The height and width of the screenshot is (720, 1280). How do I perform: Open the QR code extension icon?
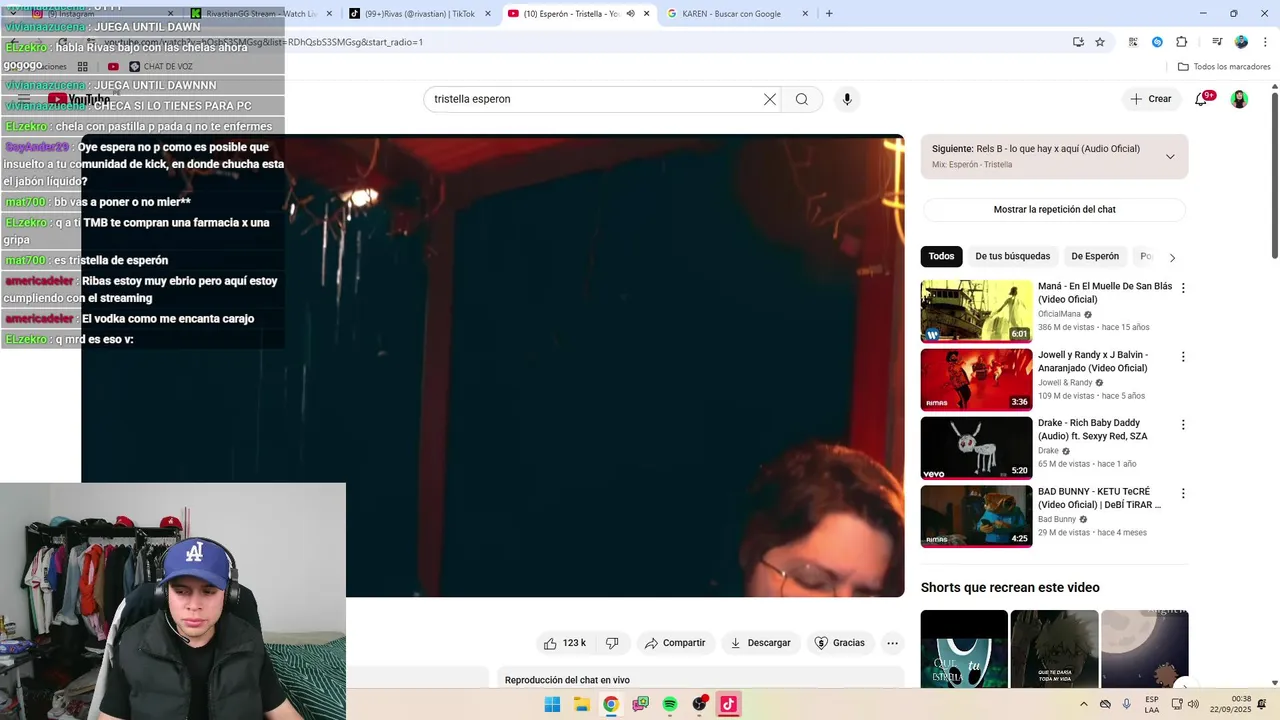[x=1133, y=42]
